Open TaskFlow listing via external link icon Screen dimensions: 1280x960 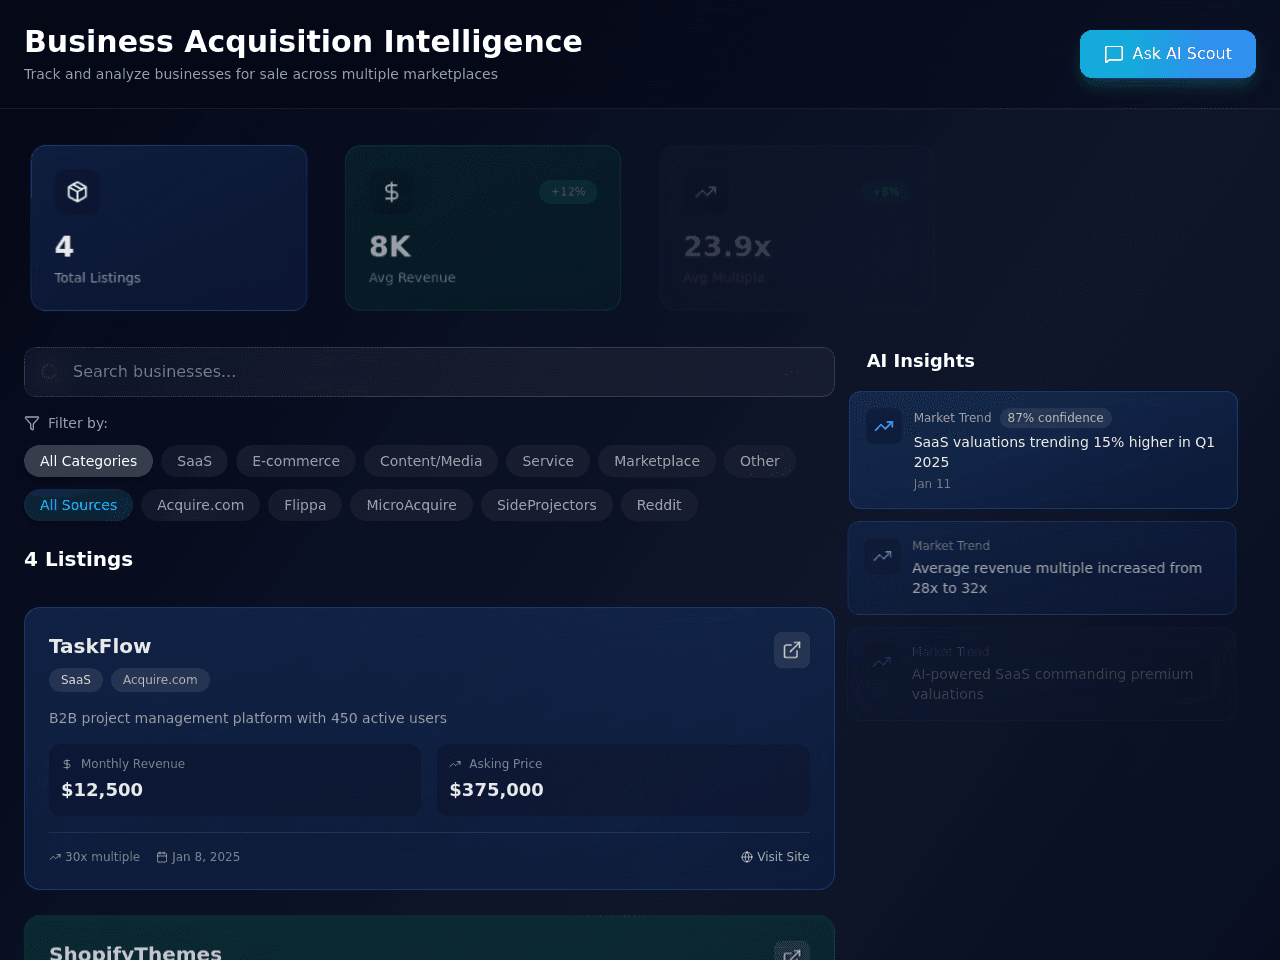click(792, 650)
